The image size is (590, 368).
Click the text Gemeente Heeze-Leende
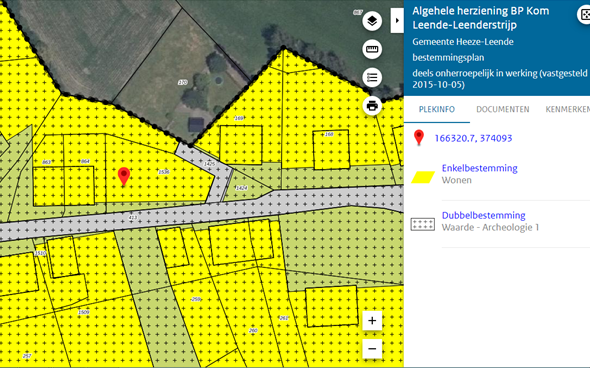point(463,42)
